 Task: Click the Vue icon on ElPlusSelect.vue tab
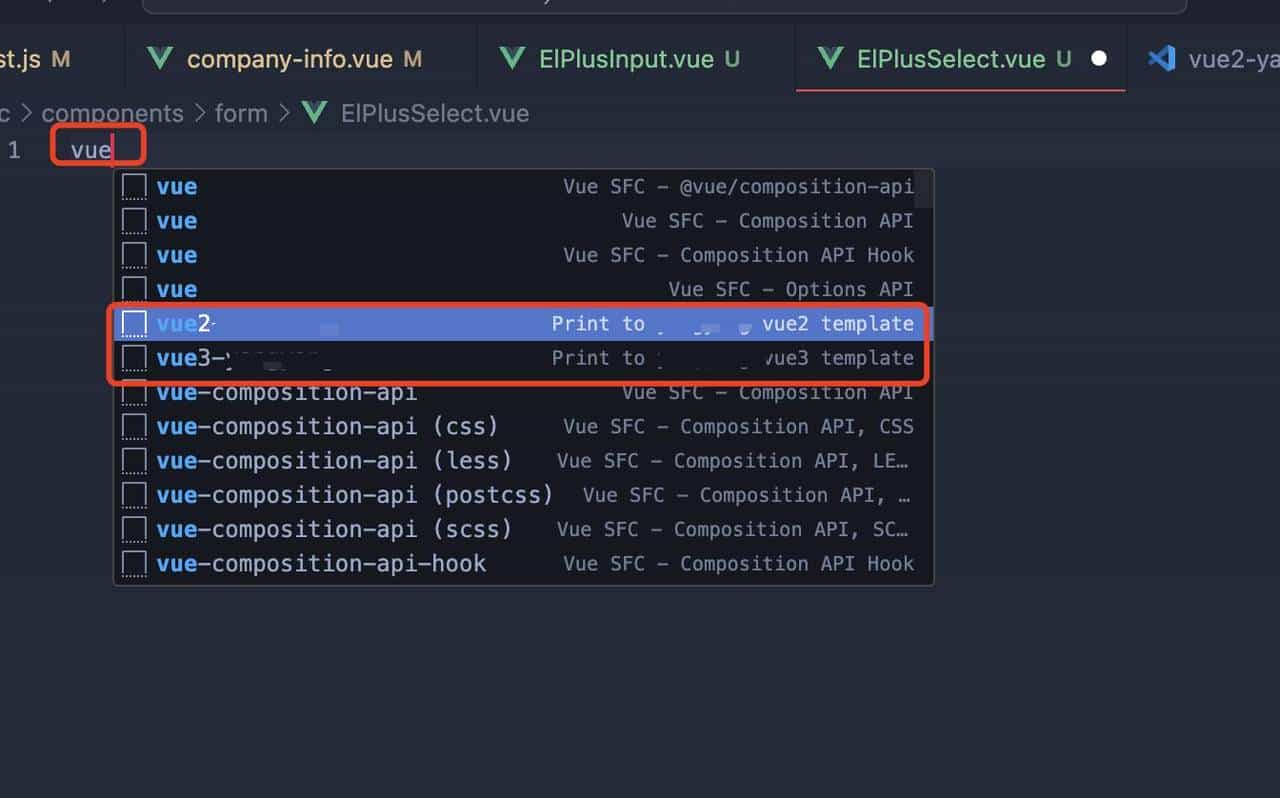click(832, 58)
